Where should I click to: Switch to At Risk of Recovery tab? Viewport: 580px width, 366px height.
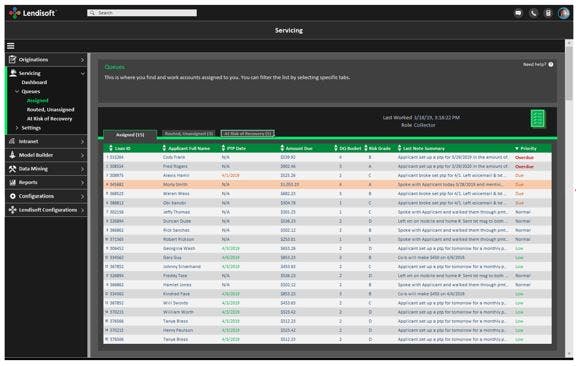247,134
